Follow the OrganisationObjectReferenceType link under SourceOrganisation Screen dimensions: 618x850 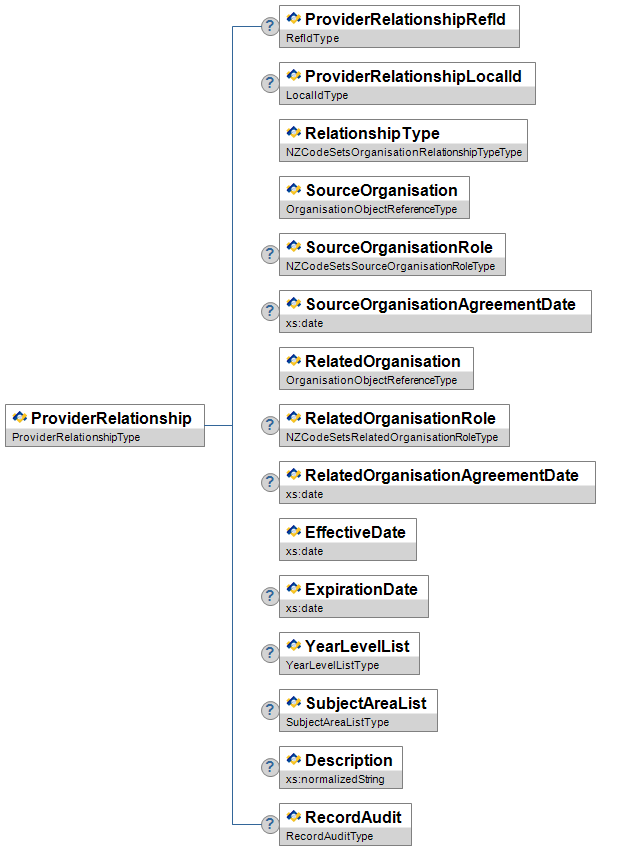tap(371, 210)
